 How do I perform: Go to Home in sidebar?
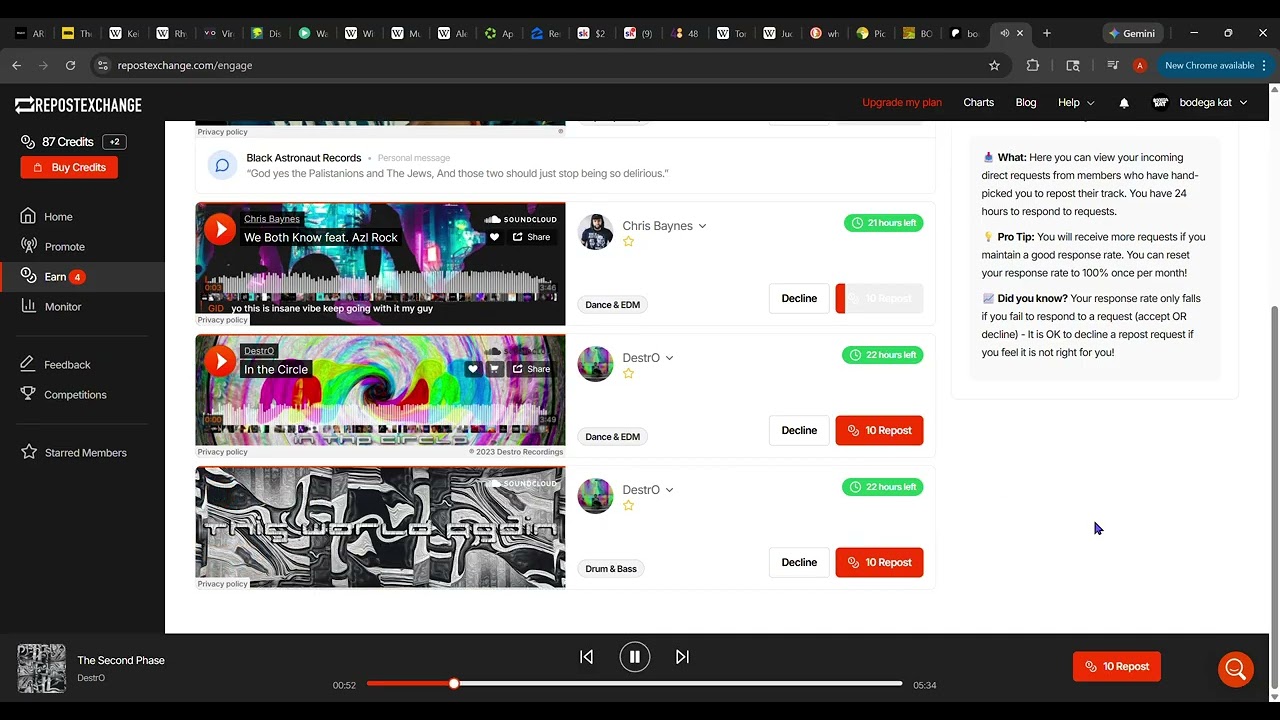[x=58, y=216]
